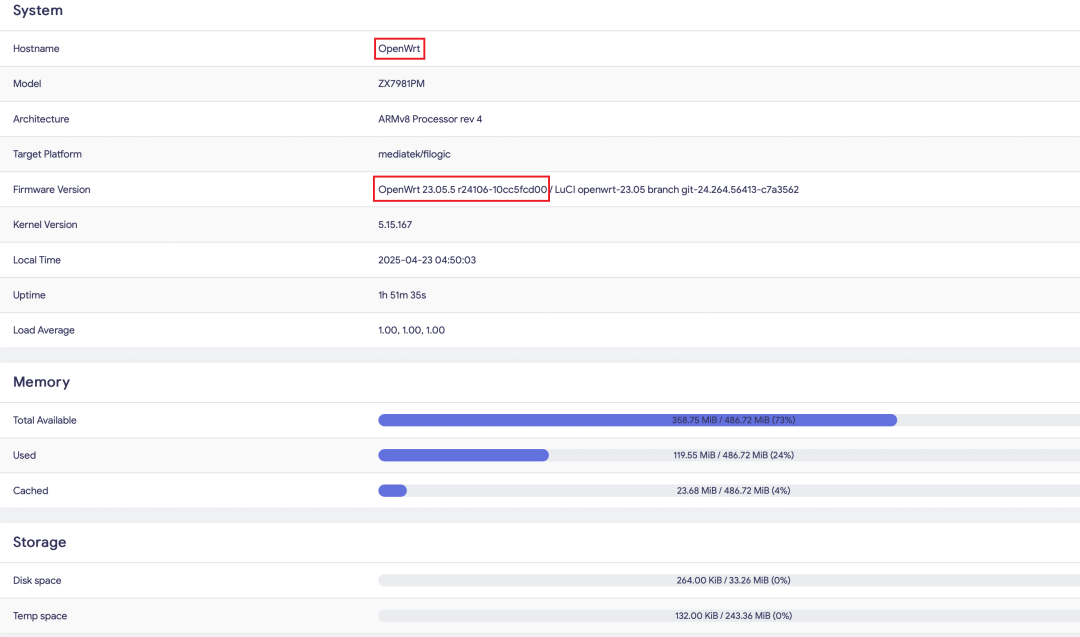Click the Memory section heading
This screenshot has height=637, width=1080.
pos(41,382)
